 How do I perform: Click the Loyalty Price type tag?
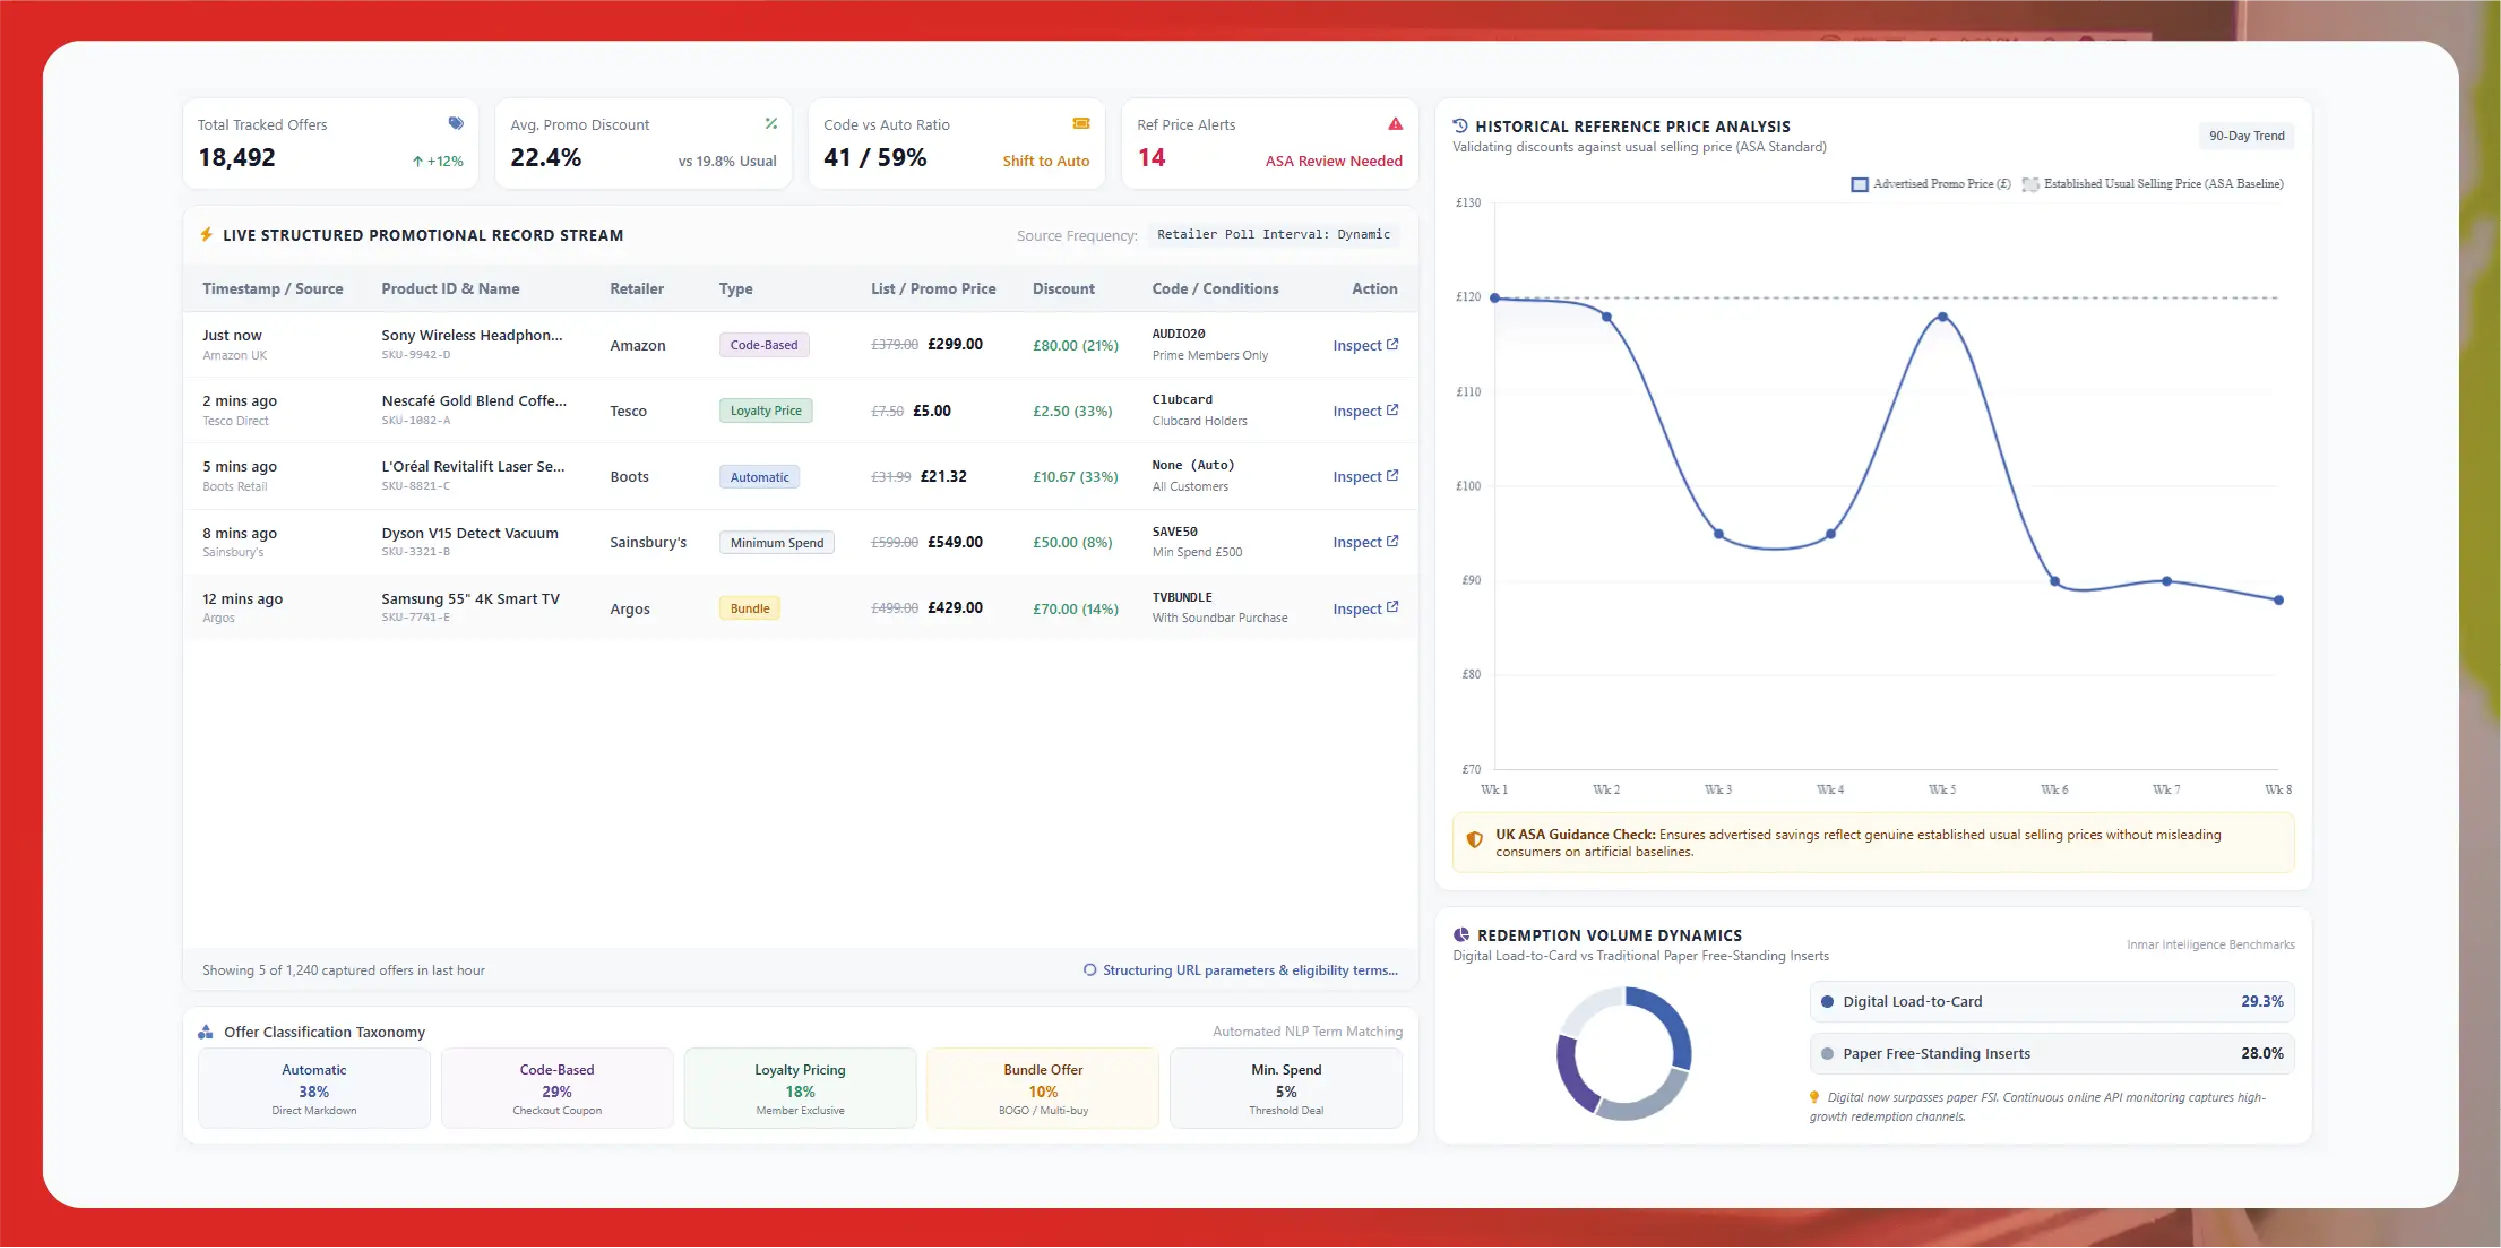click(766, 411)
